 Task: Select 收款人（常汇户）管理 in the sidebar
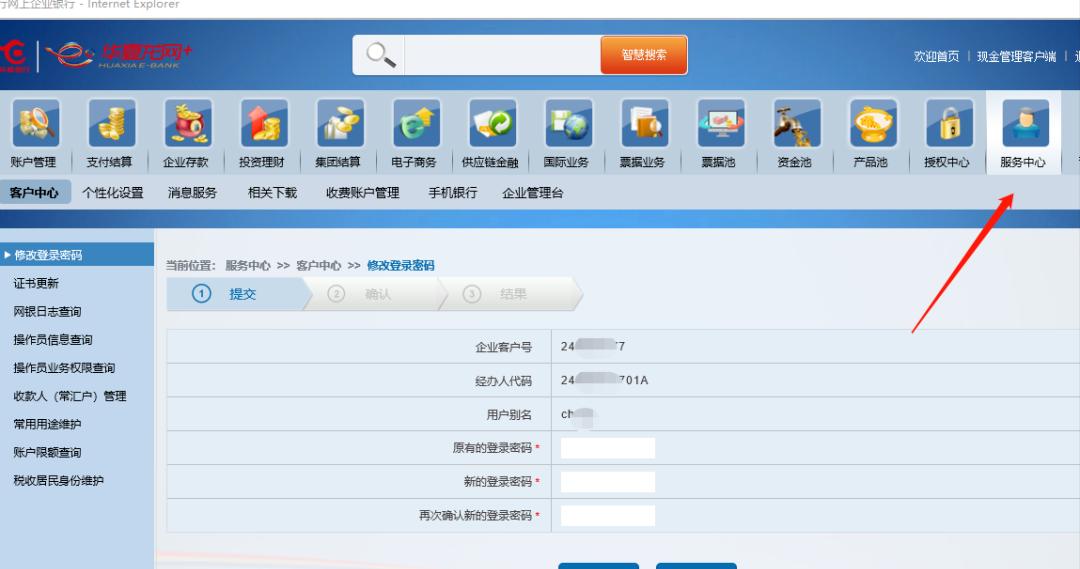[70, 396]
